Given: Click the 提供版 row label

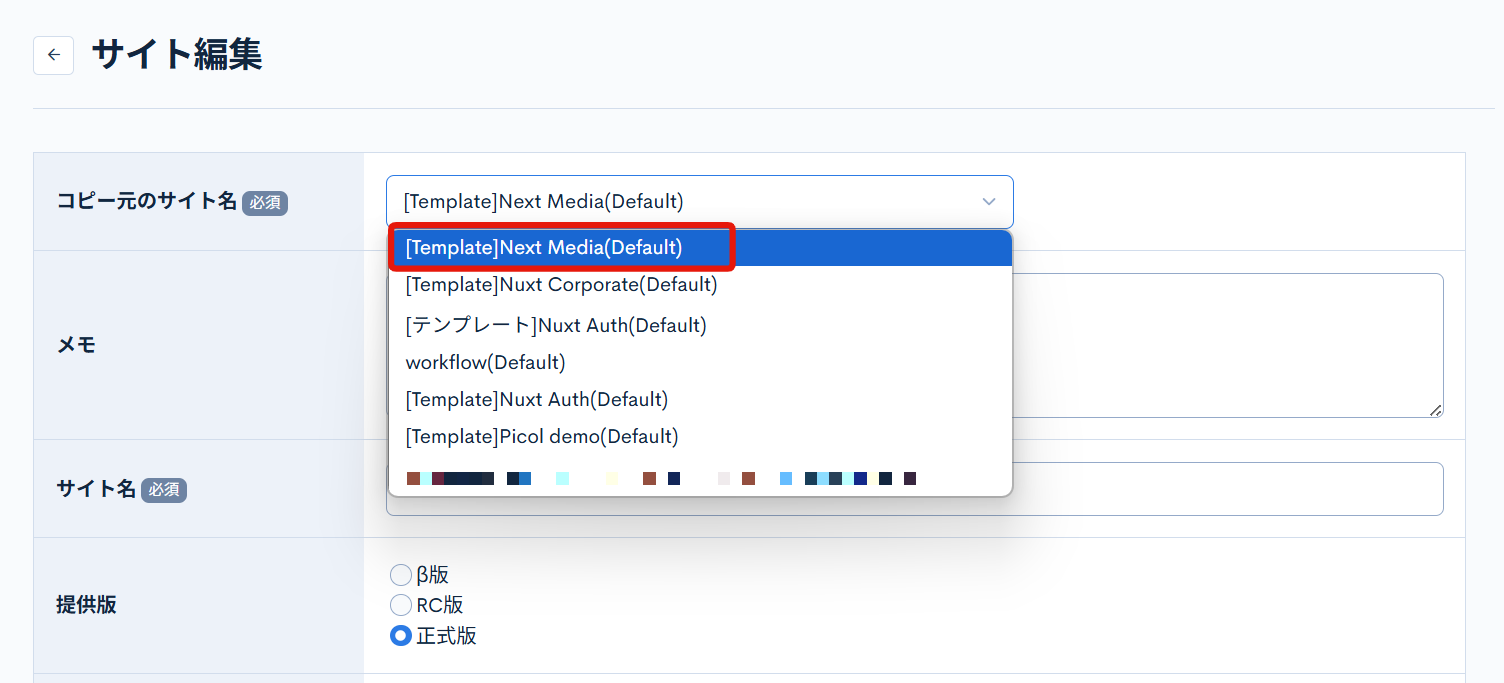Looking at the screenshot, I should (86, 605).
